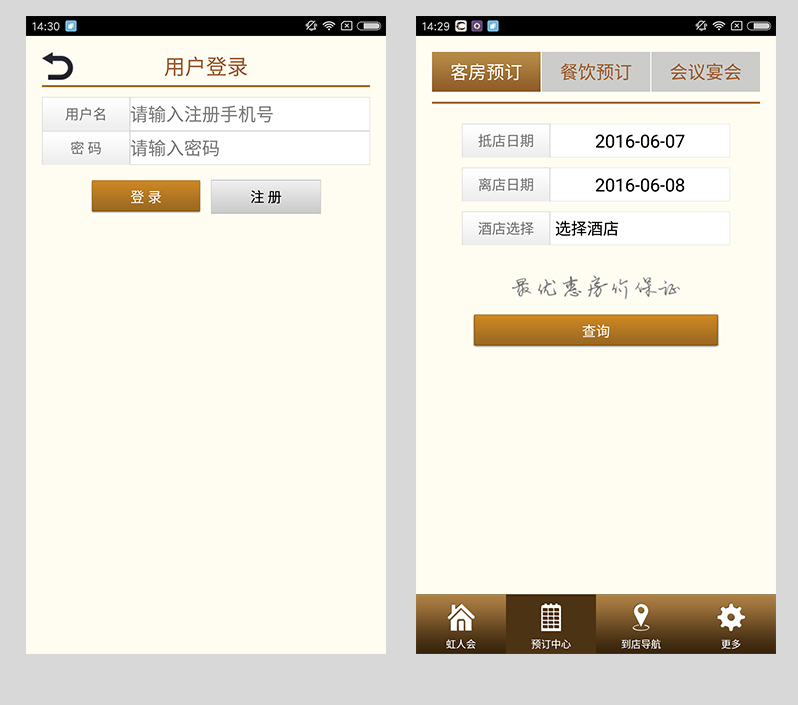
Task: Open 抵店日期 date picker showing 2016-06-07
Action: coord(640,141)
